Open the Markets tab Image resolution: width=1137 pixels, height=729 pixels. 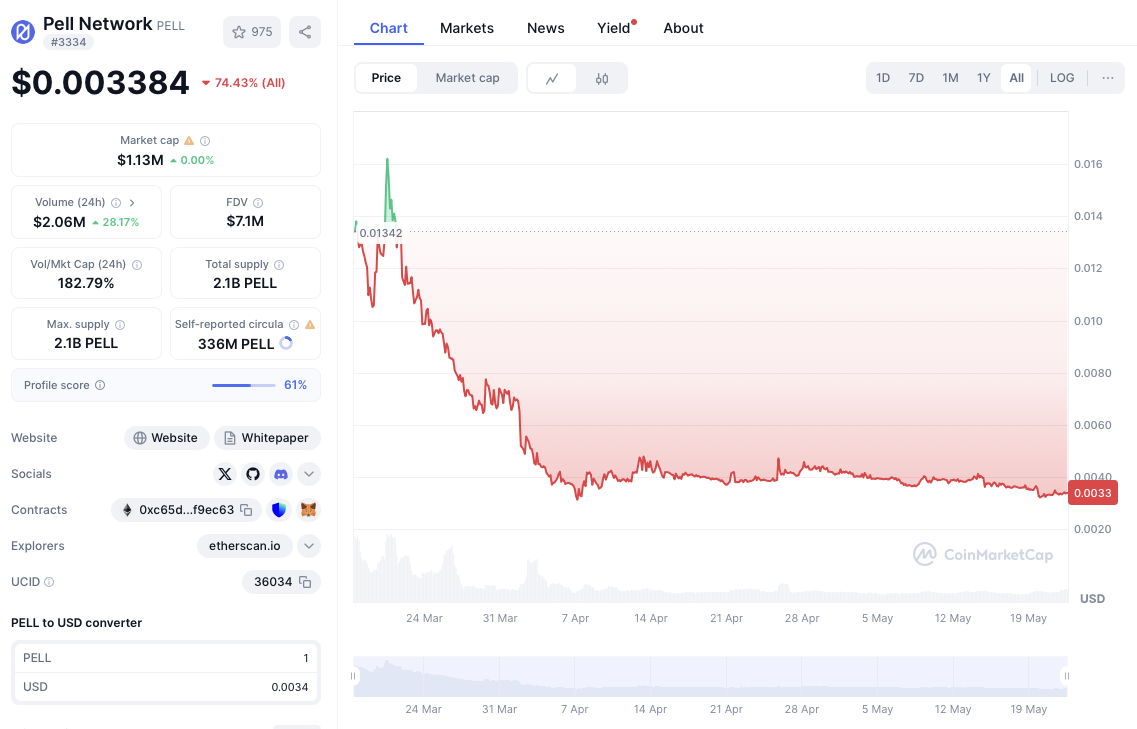[467, 28]
